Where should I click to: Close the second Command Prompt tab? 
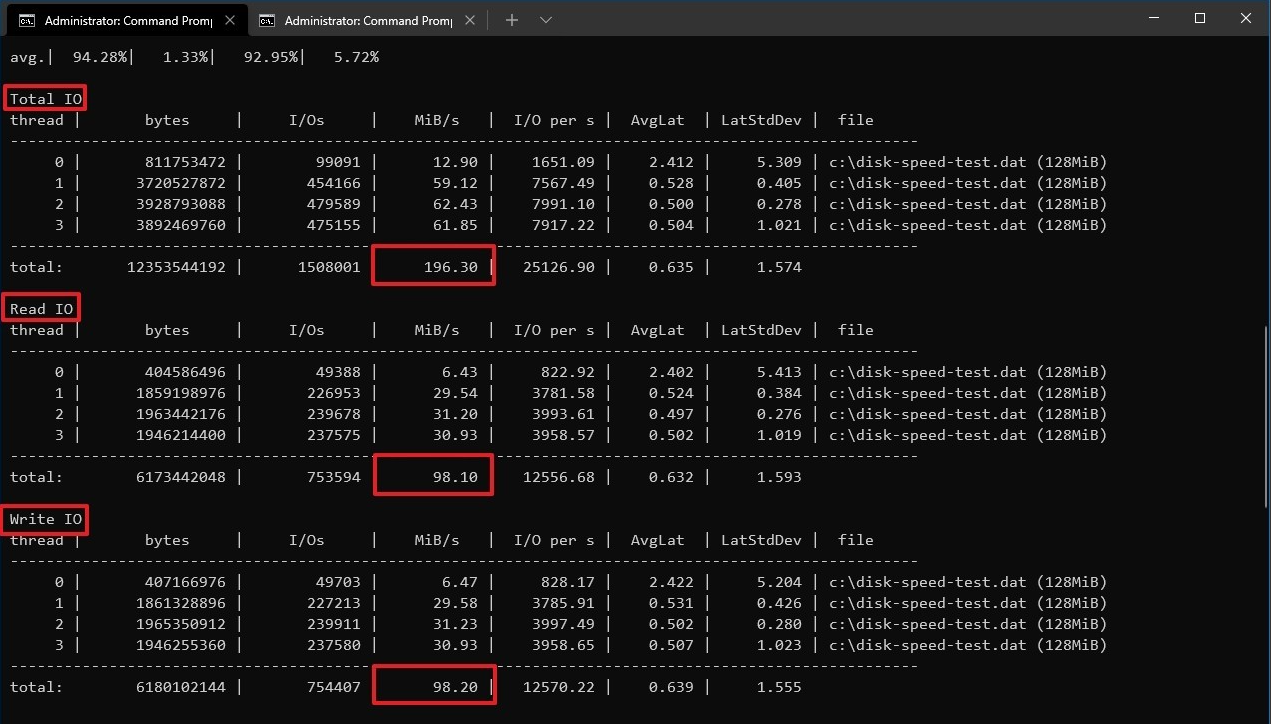click(468, 20)
